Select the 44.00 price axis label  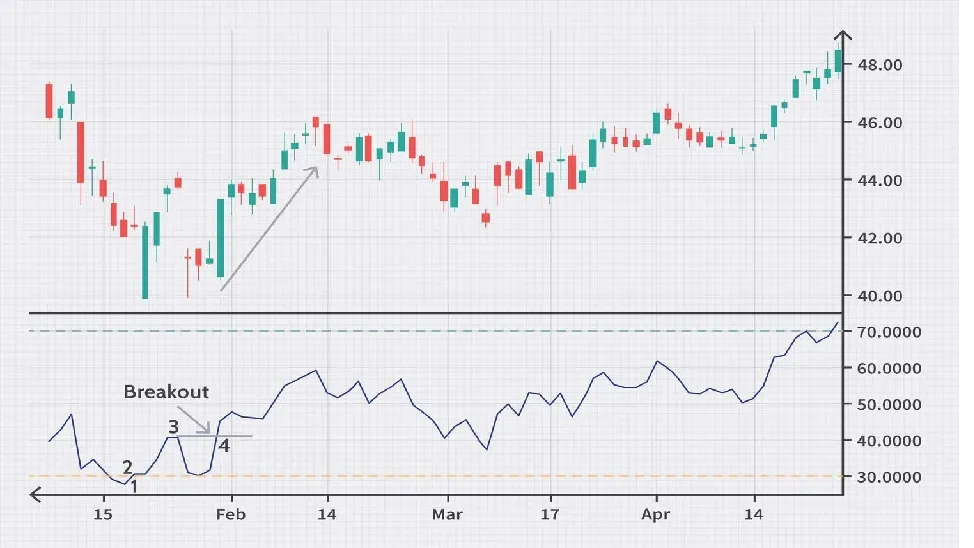tap(880, 180)
